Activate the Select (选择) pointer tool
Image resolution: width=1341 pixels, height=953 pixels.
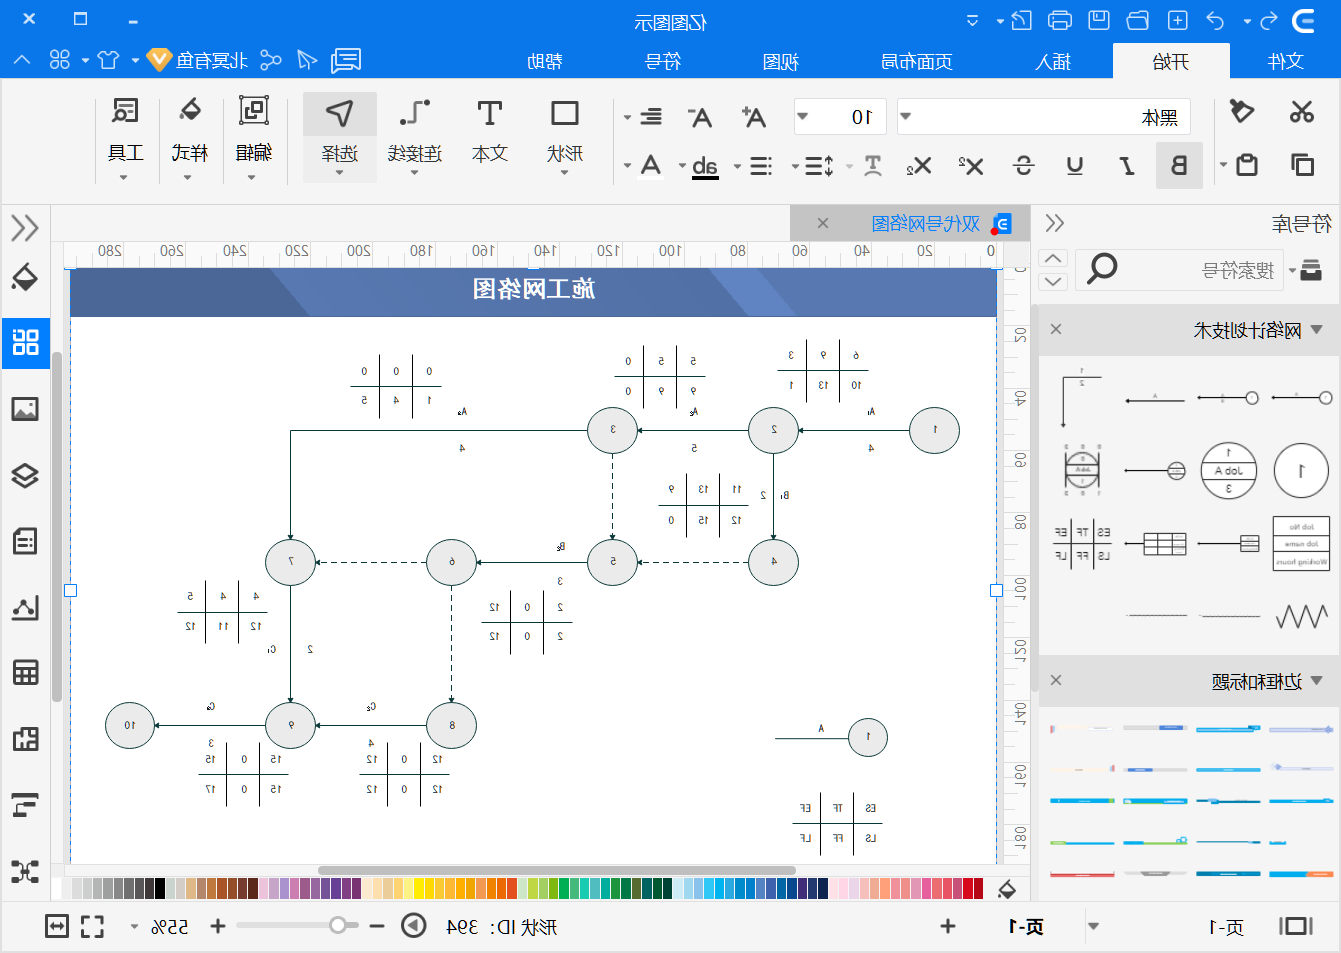pyautogui.click(x=340, y=136)
